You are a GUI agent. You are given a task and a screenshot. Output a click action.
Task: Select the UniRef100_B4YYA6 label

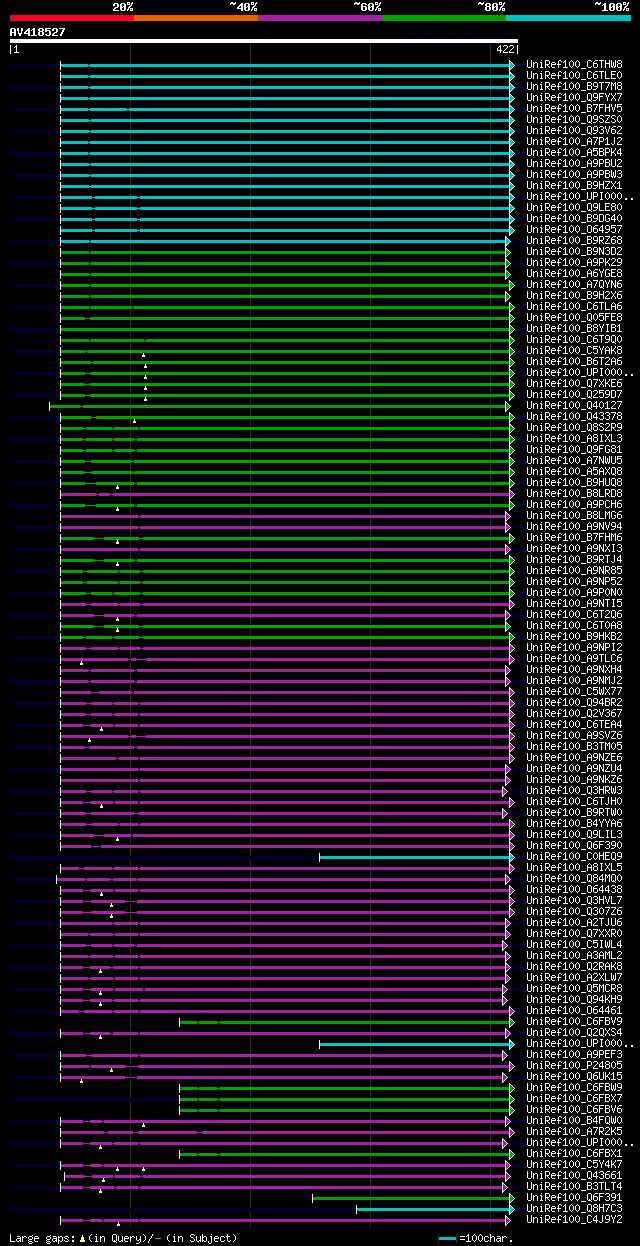(574, 823)
